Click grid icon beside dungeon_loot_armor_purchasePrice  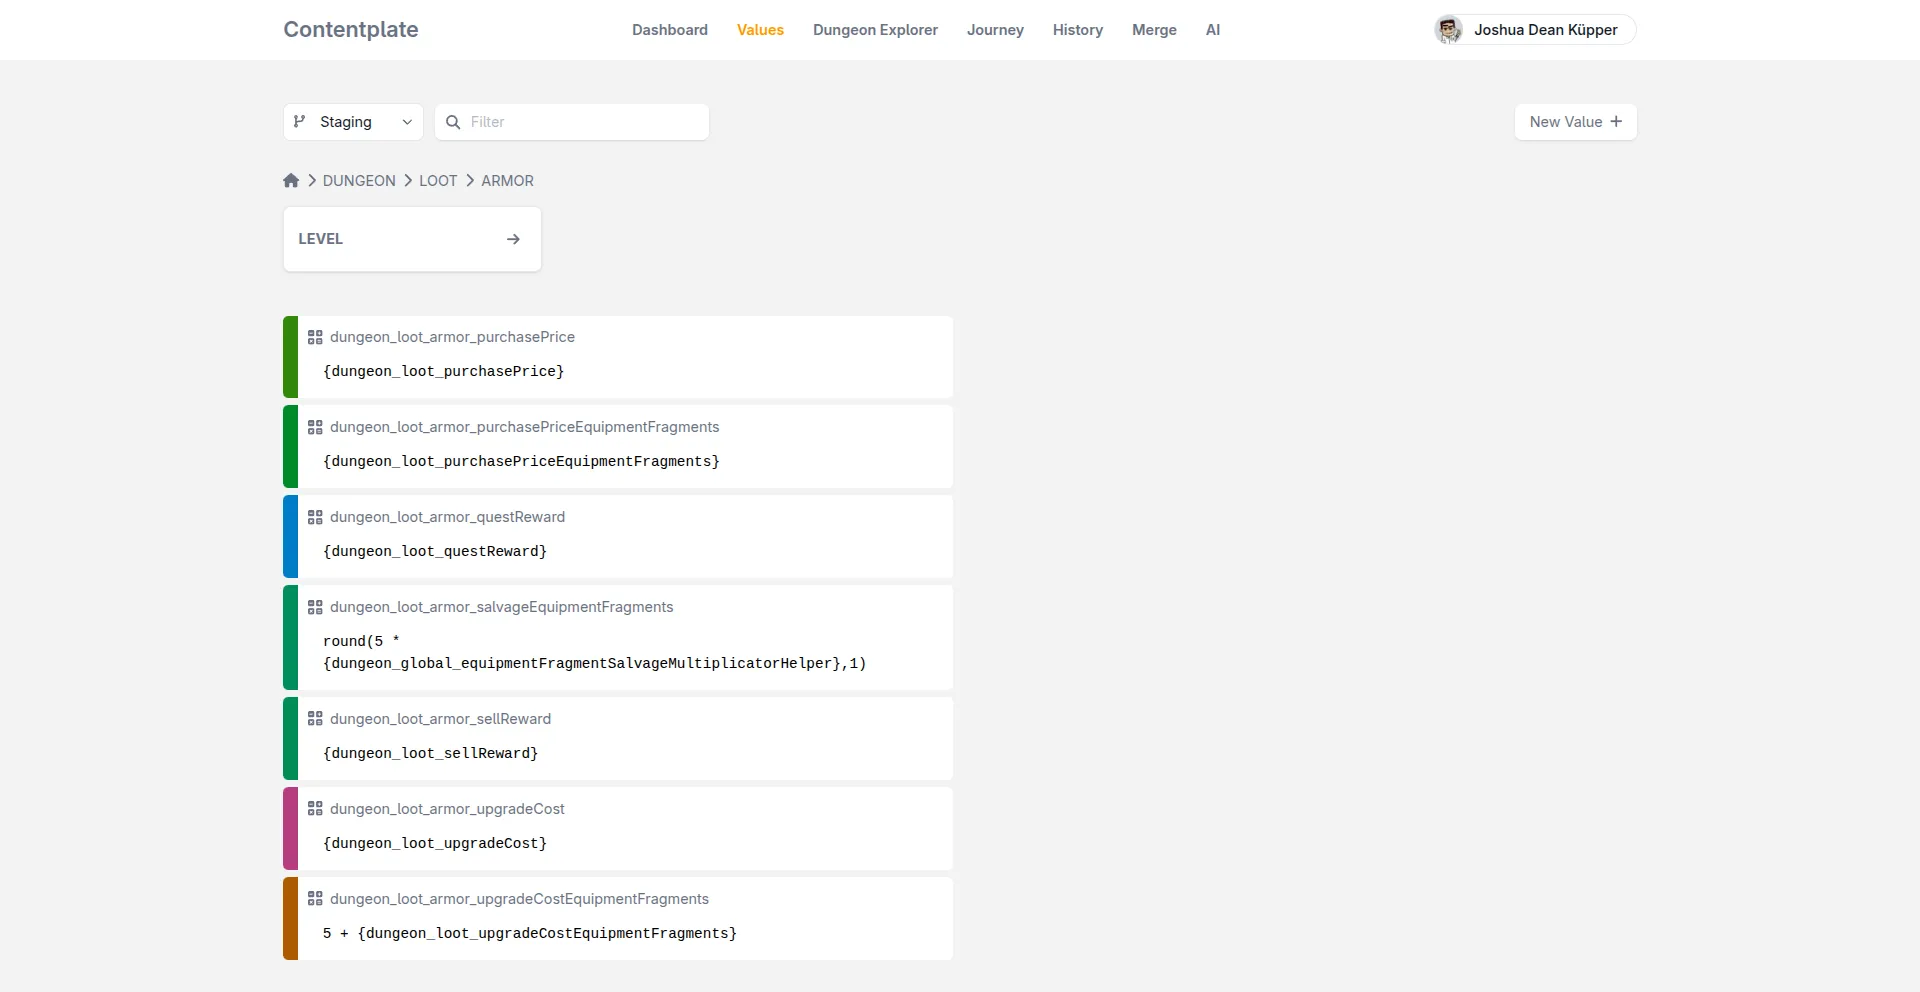(x=315, y=337)
